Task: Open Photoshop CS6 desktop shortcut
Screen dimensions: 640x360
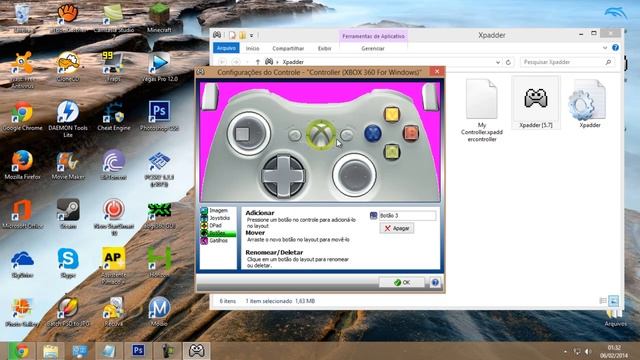Action: point(159,116)
